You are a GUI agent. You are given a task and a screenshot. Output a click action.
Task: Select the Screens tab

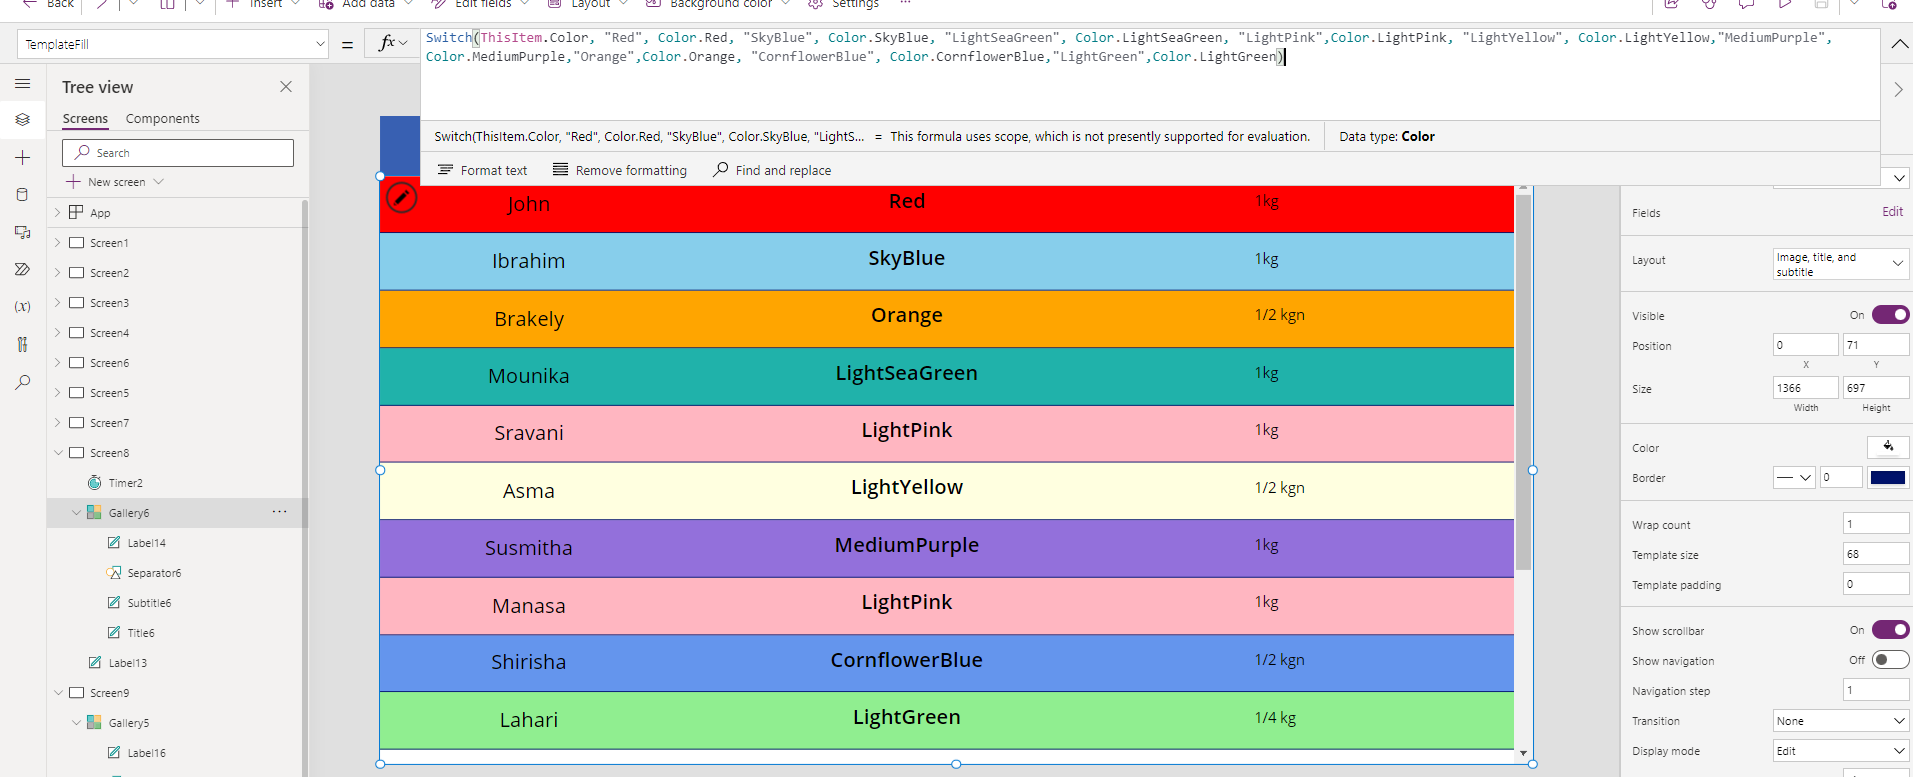pos(85,119)
